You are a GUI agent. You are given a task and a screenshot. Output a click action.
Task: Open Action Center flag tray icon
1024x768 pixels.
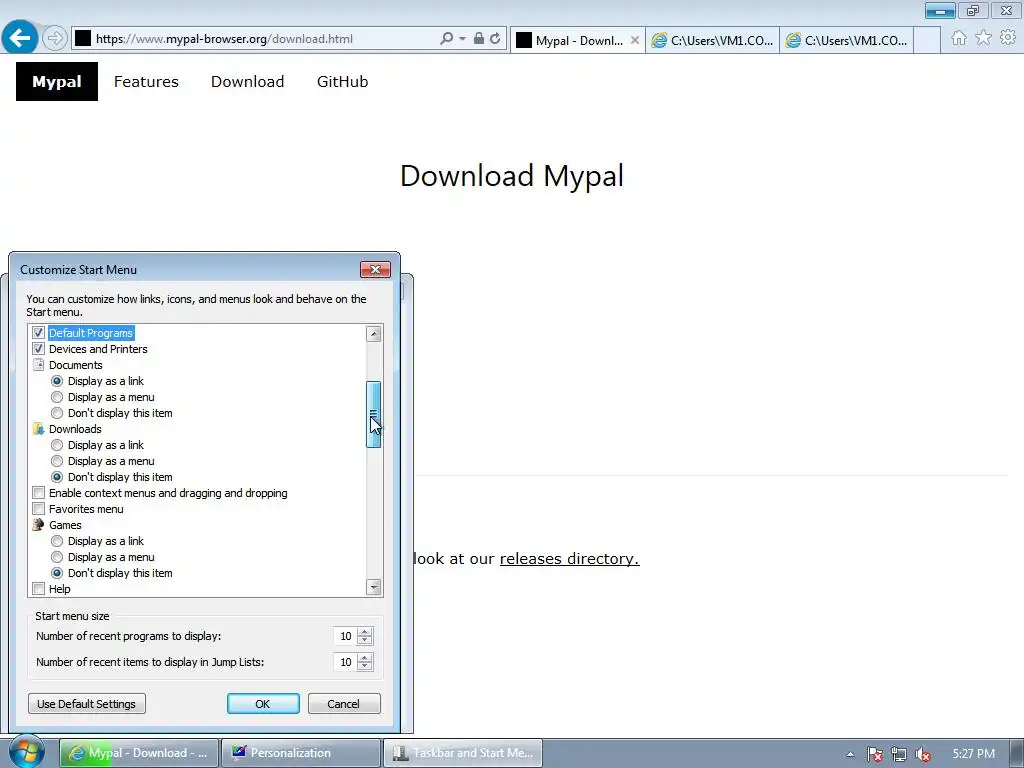(x=875, y=754)
